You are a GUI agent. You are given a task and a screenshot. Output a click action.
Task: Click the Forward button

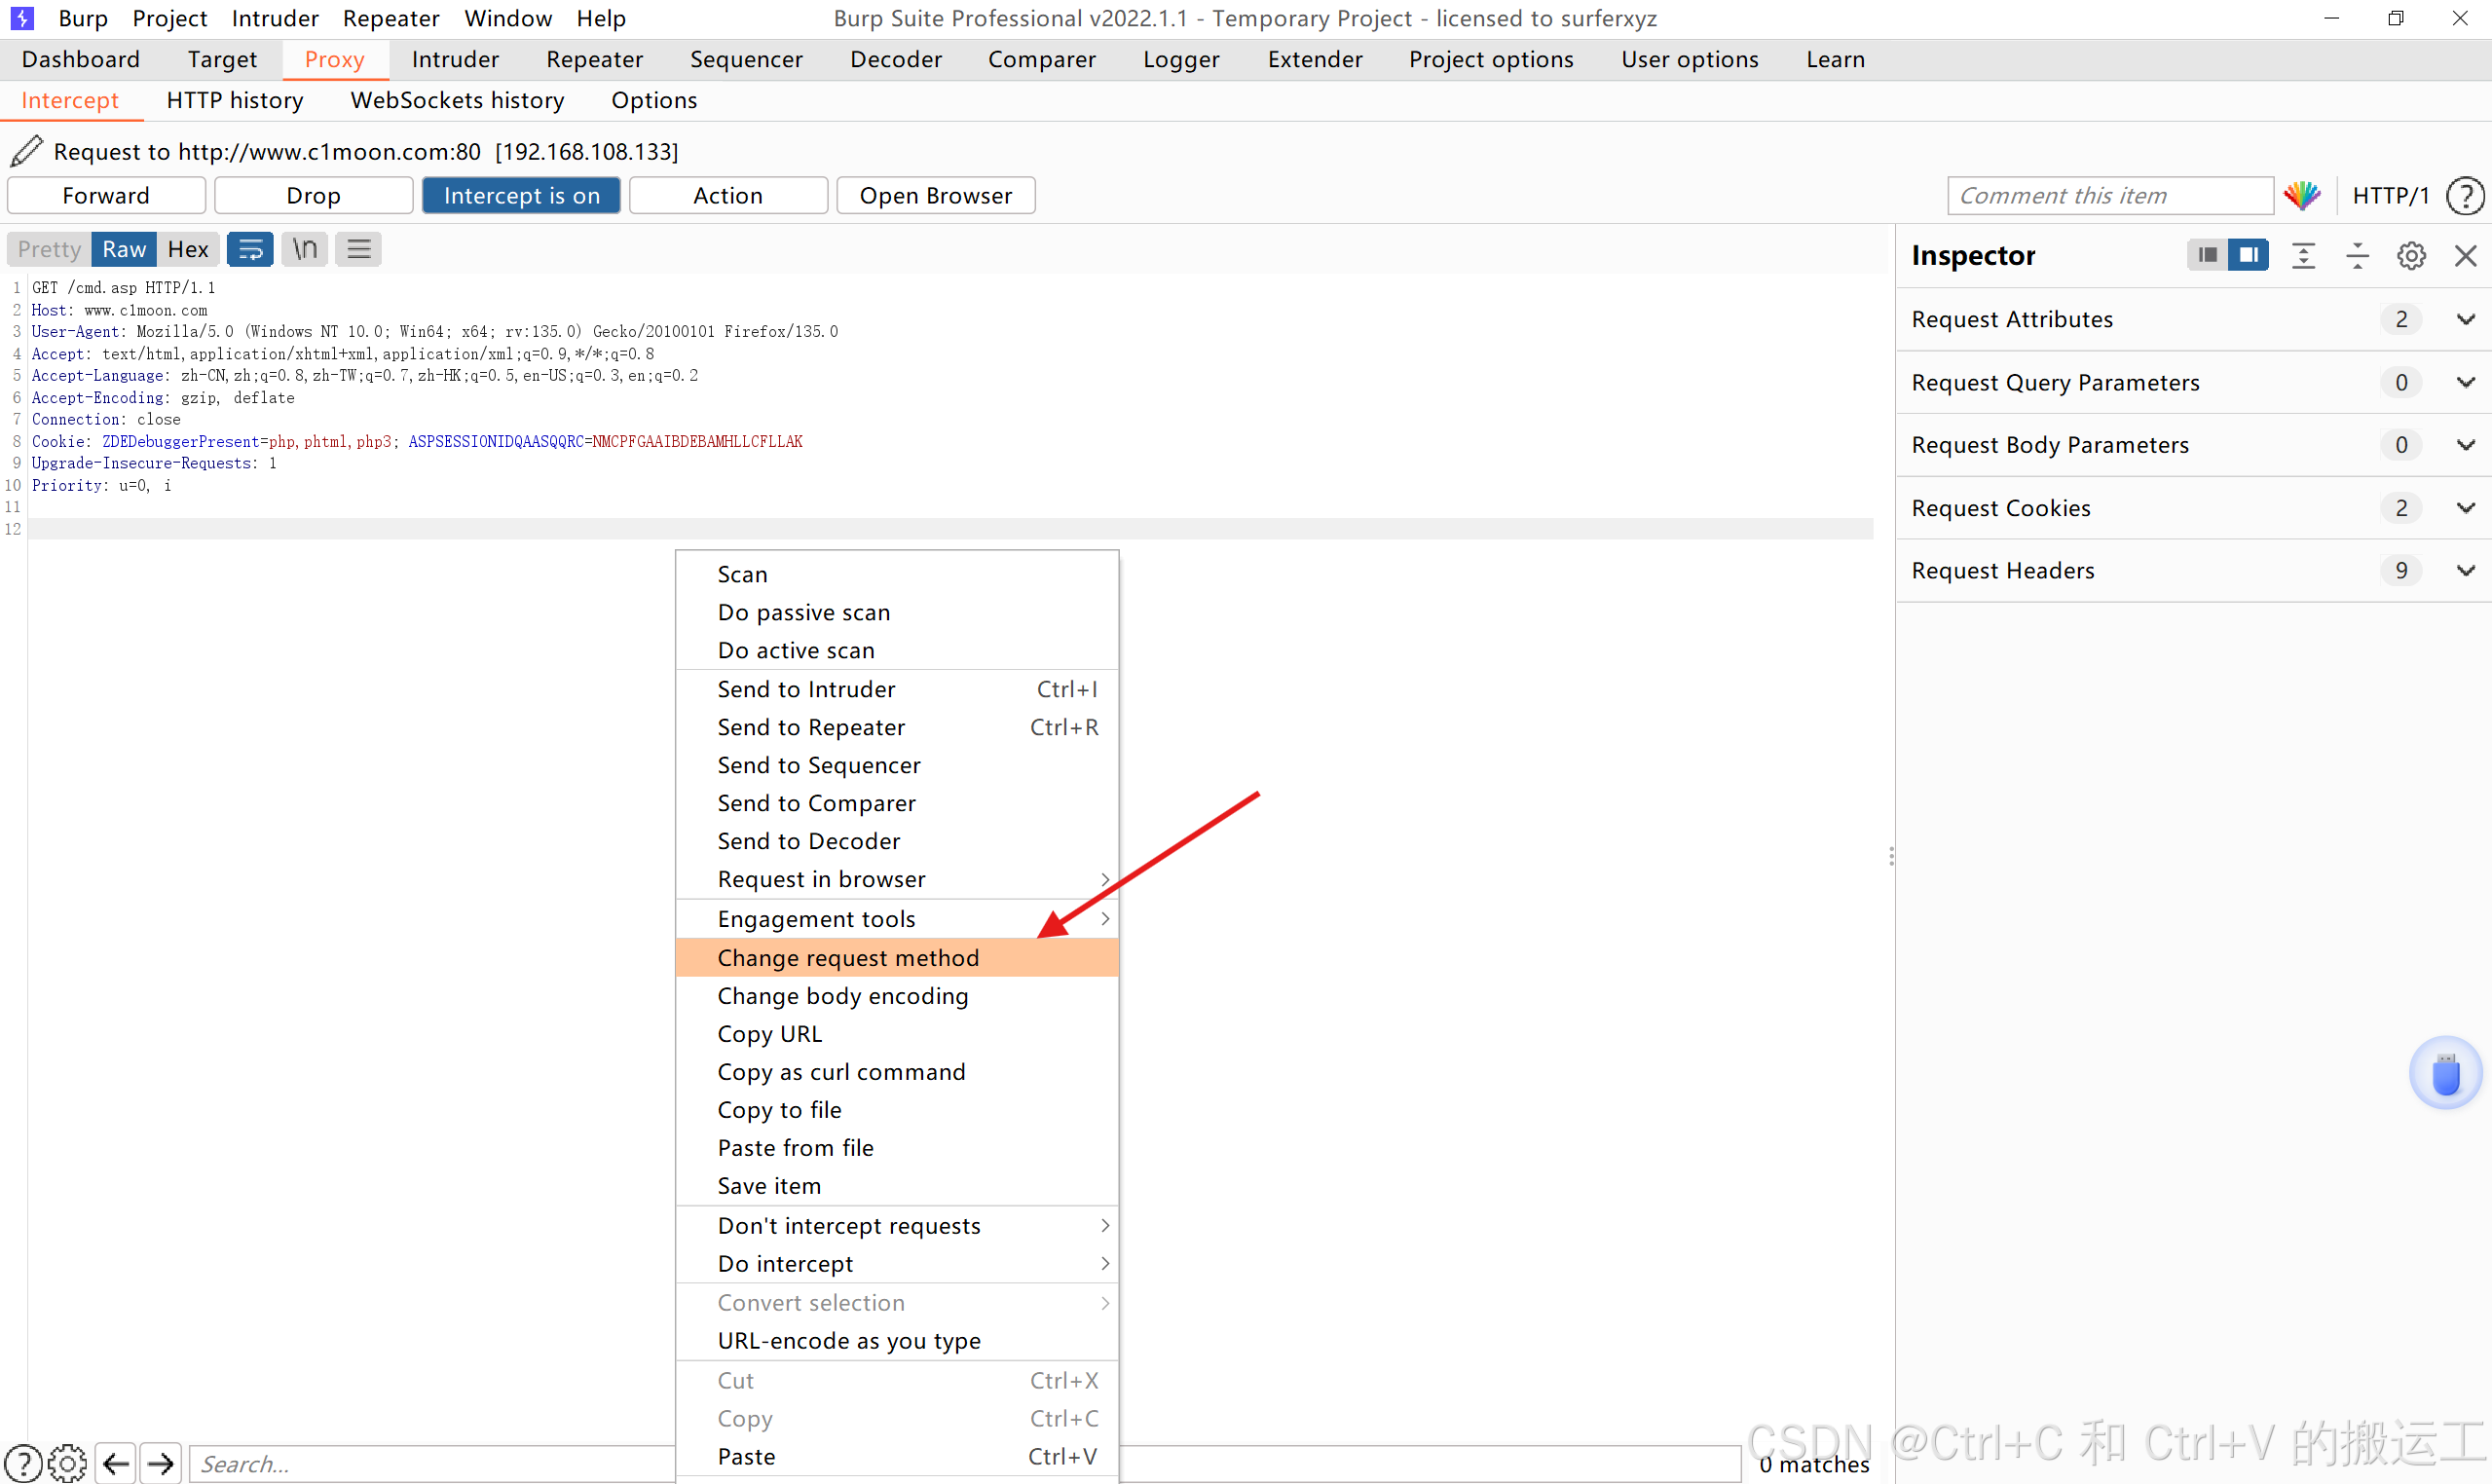point(106,196)
